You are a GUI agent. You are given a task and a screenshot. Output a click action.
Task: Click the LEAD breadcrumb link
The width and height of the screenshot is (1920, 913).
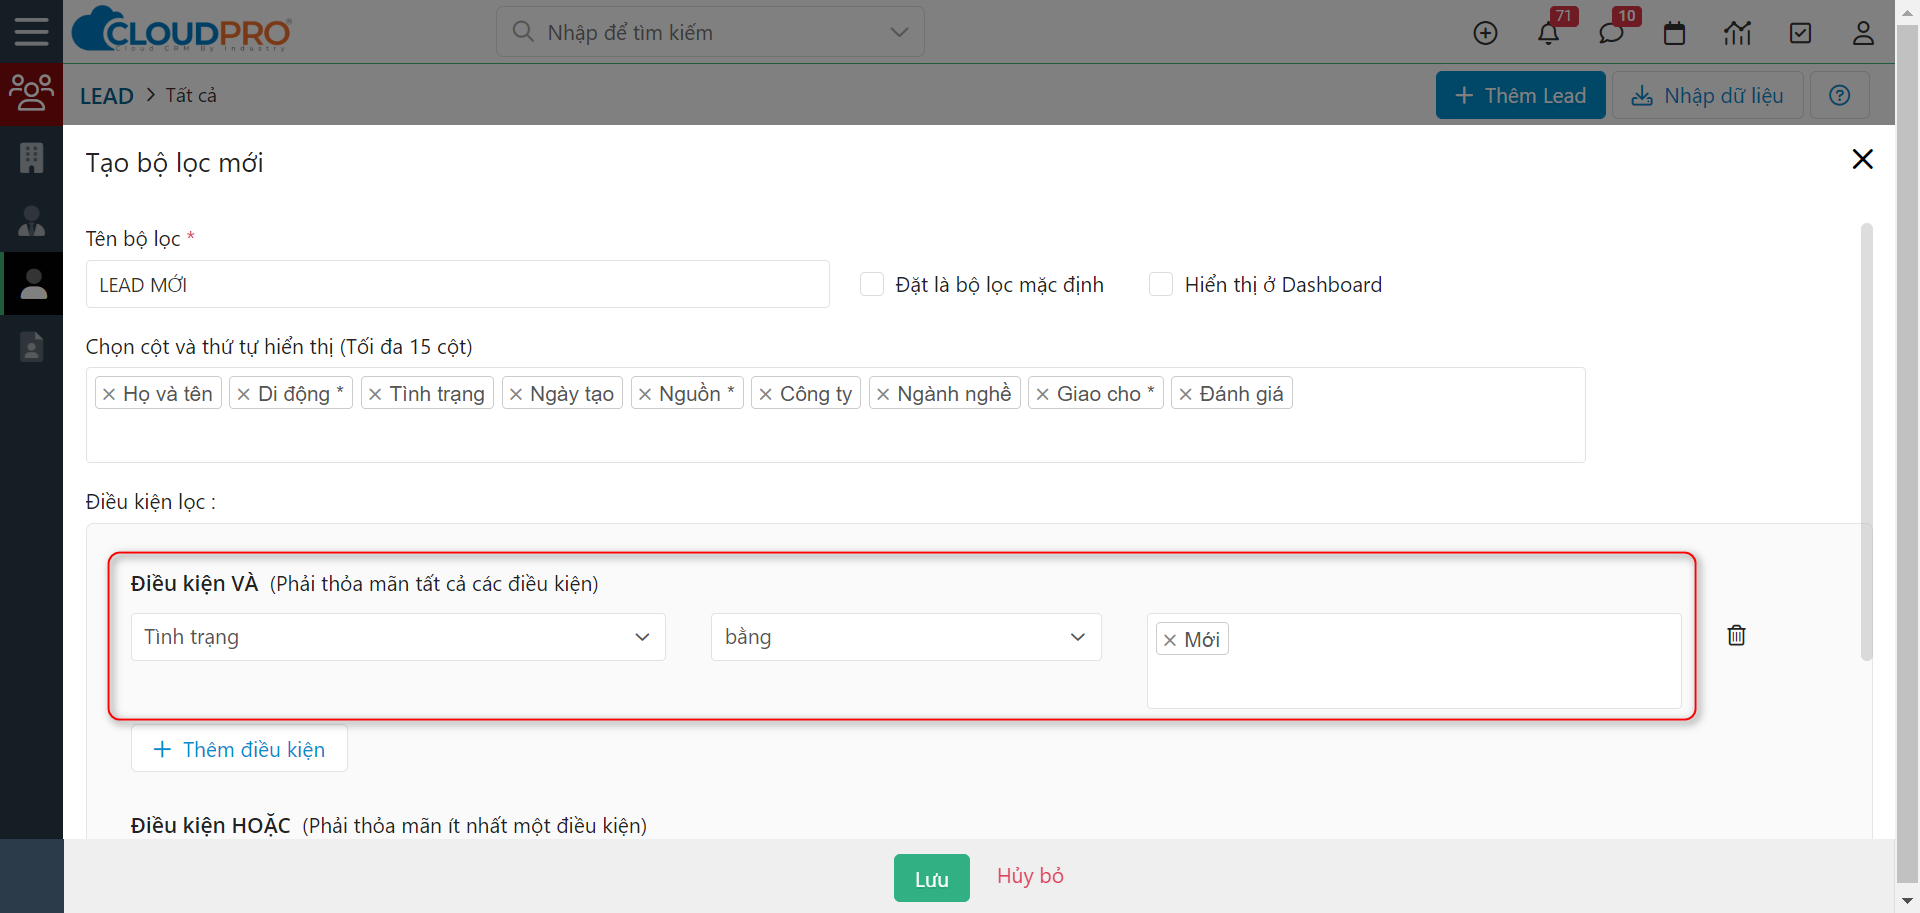coord(107,96)
